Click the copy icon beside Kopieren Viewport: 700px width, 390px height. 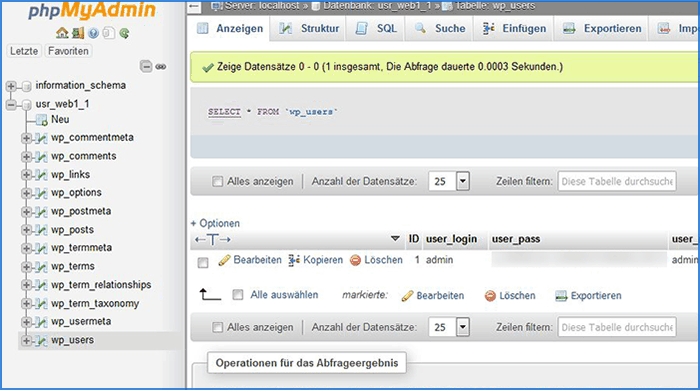(x=294, y=260)
